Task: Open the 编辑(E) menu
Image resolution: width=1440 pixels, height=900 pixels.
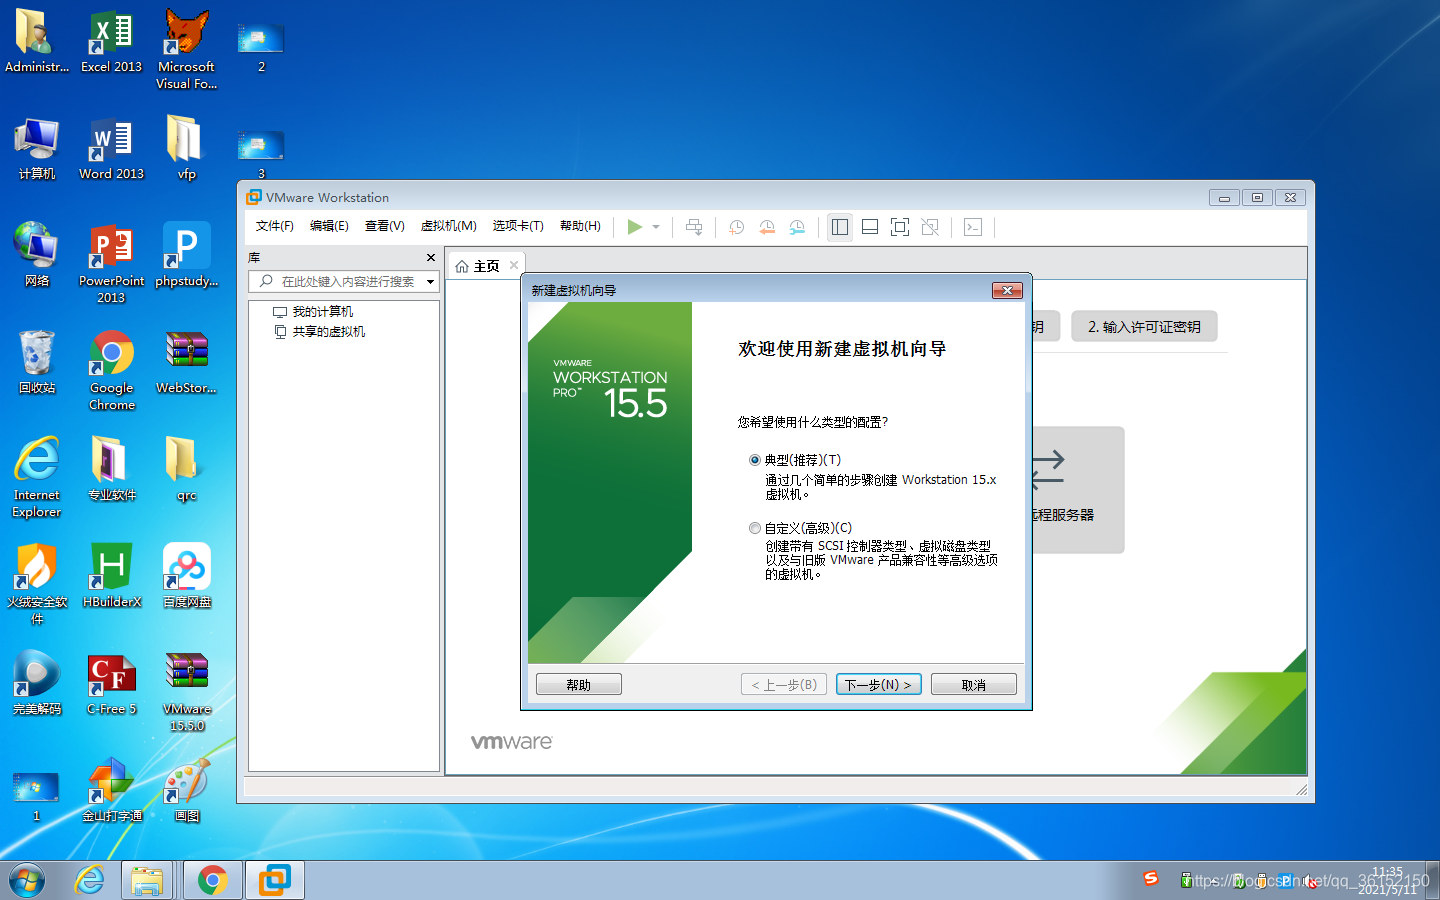Action: pos(329,226)
